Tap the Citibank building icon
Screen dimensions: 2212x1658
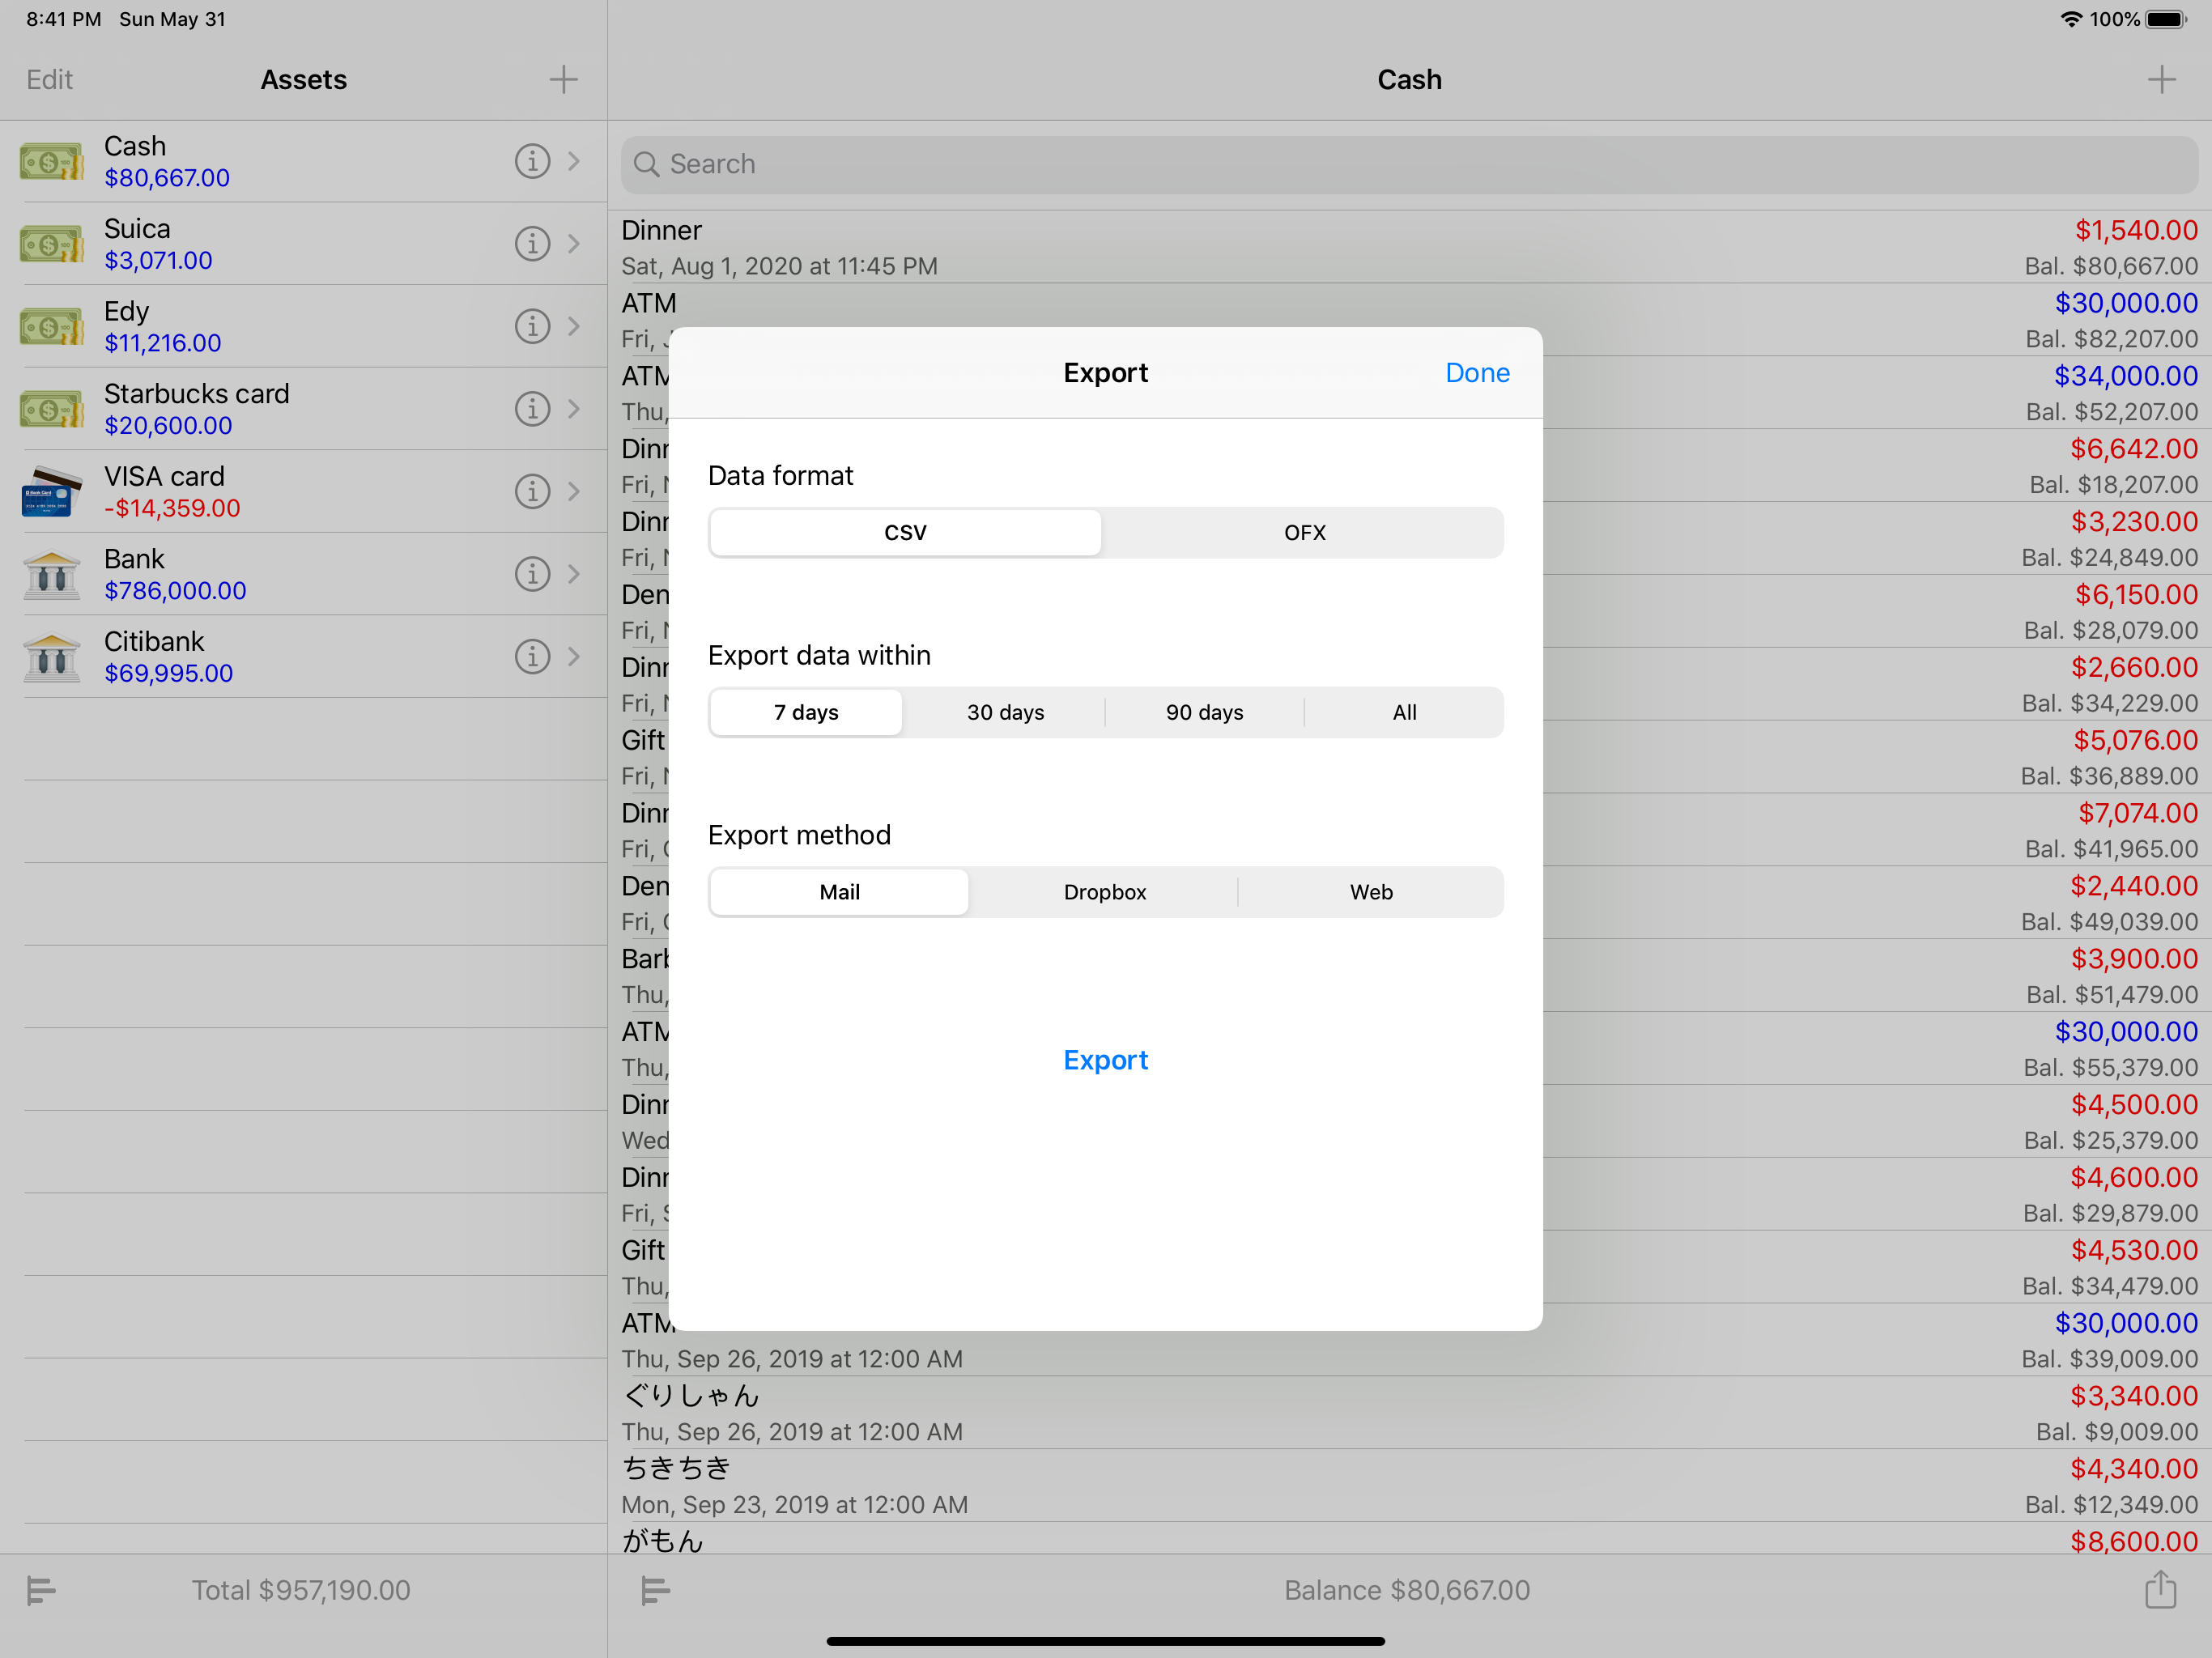pyautogui.click(x=51, y=657)
